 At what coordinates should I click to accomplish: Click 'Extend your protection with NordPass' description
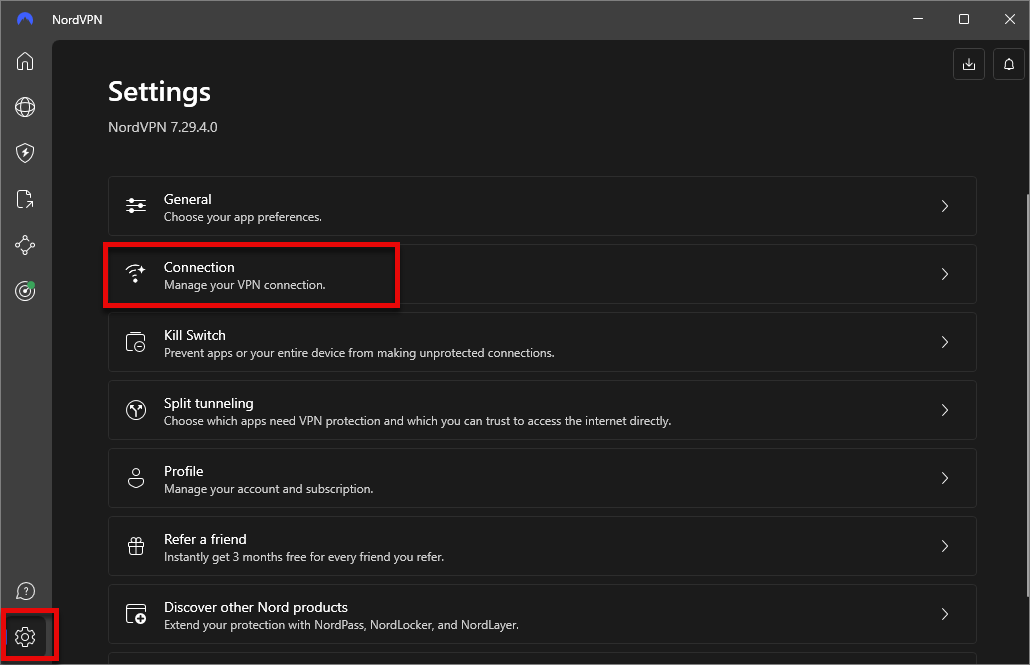click(x=341, y=625)
